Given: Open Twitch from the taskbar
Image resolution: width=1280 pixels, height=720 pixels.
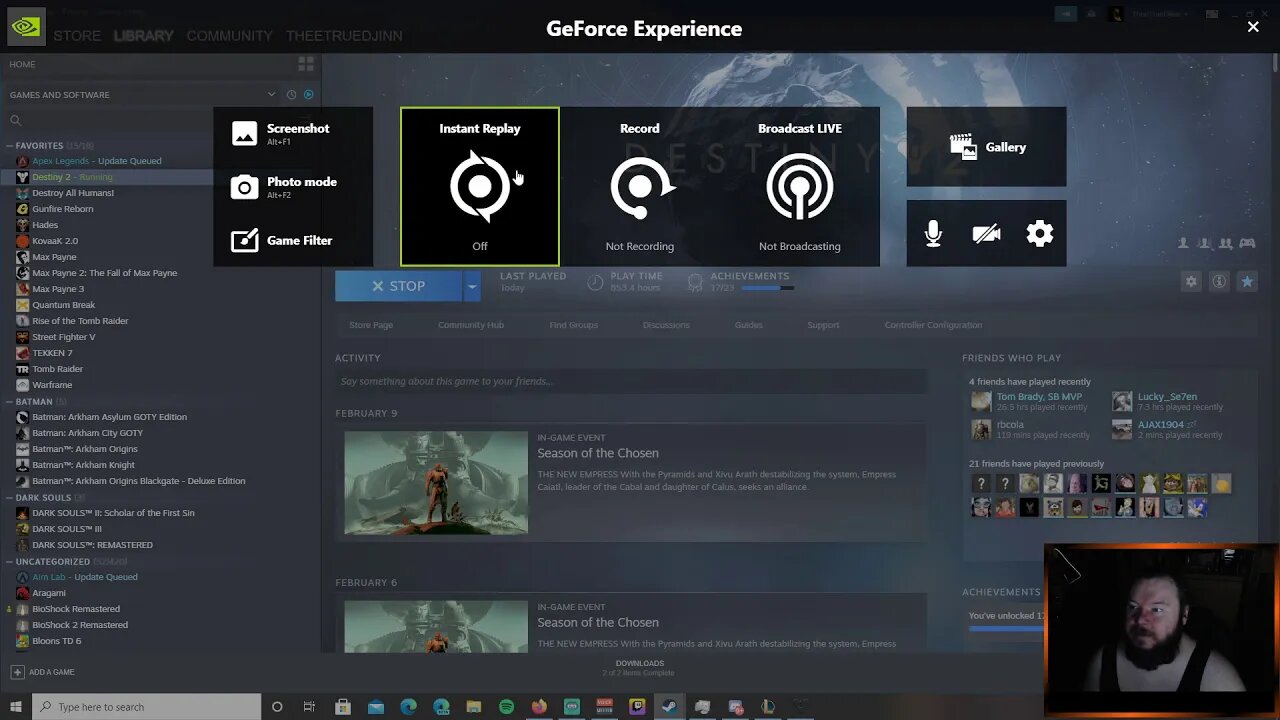Looking at the screenshot, I should (x=637, y=707).
